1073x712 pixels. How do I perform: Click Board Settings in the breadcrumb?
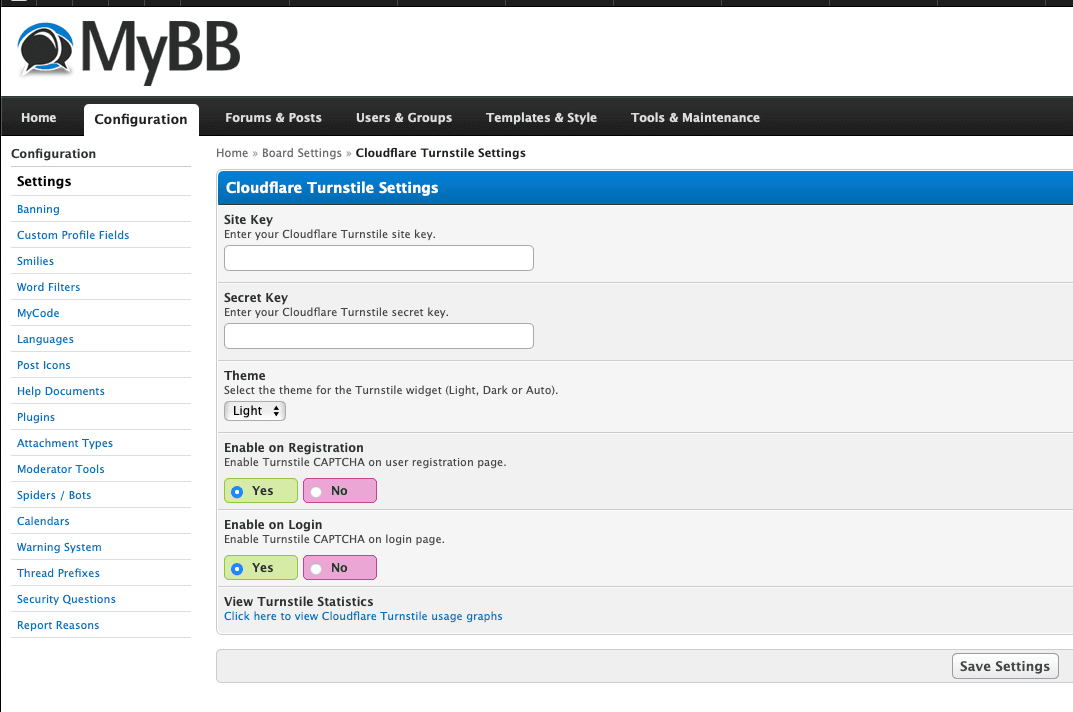[x=301, y=153]
